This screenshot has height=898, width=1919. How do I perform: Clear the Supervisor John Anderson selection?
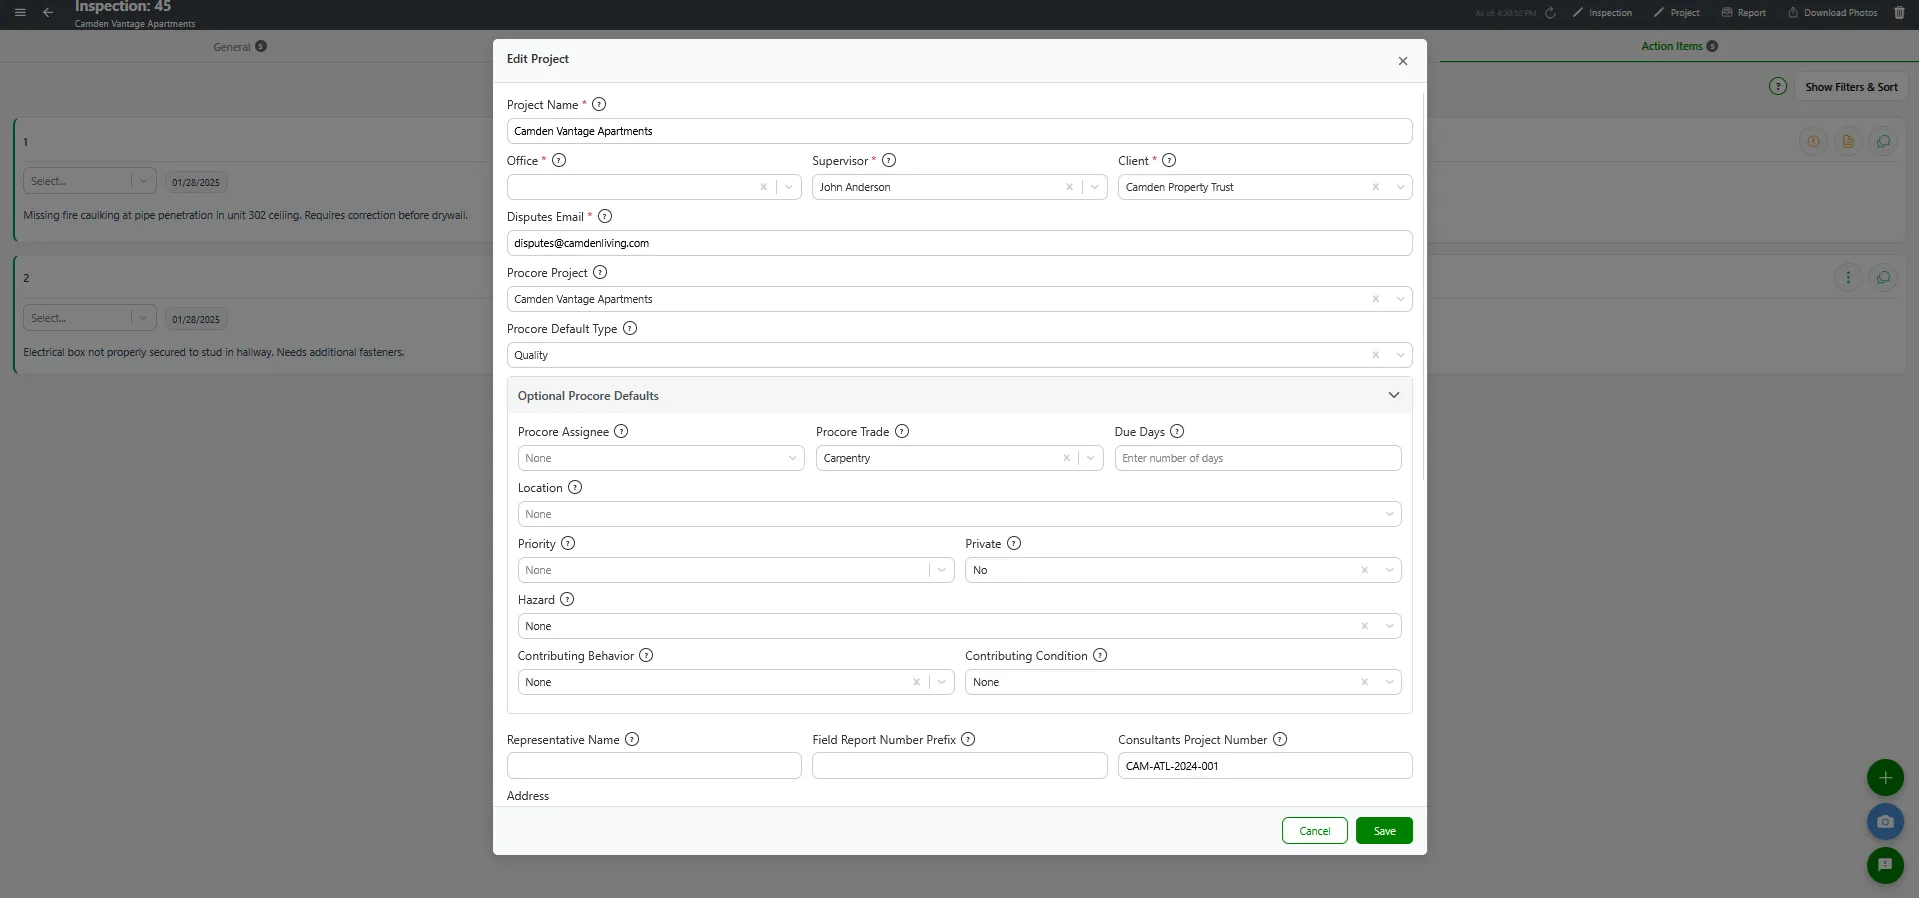point(1069,187)
